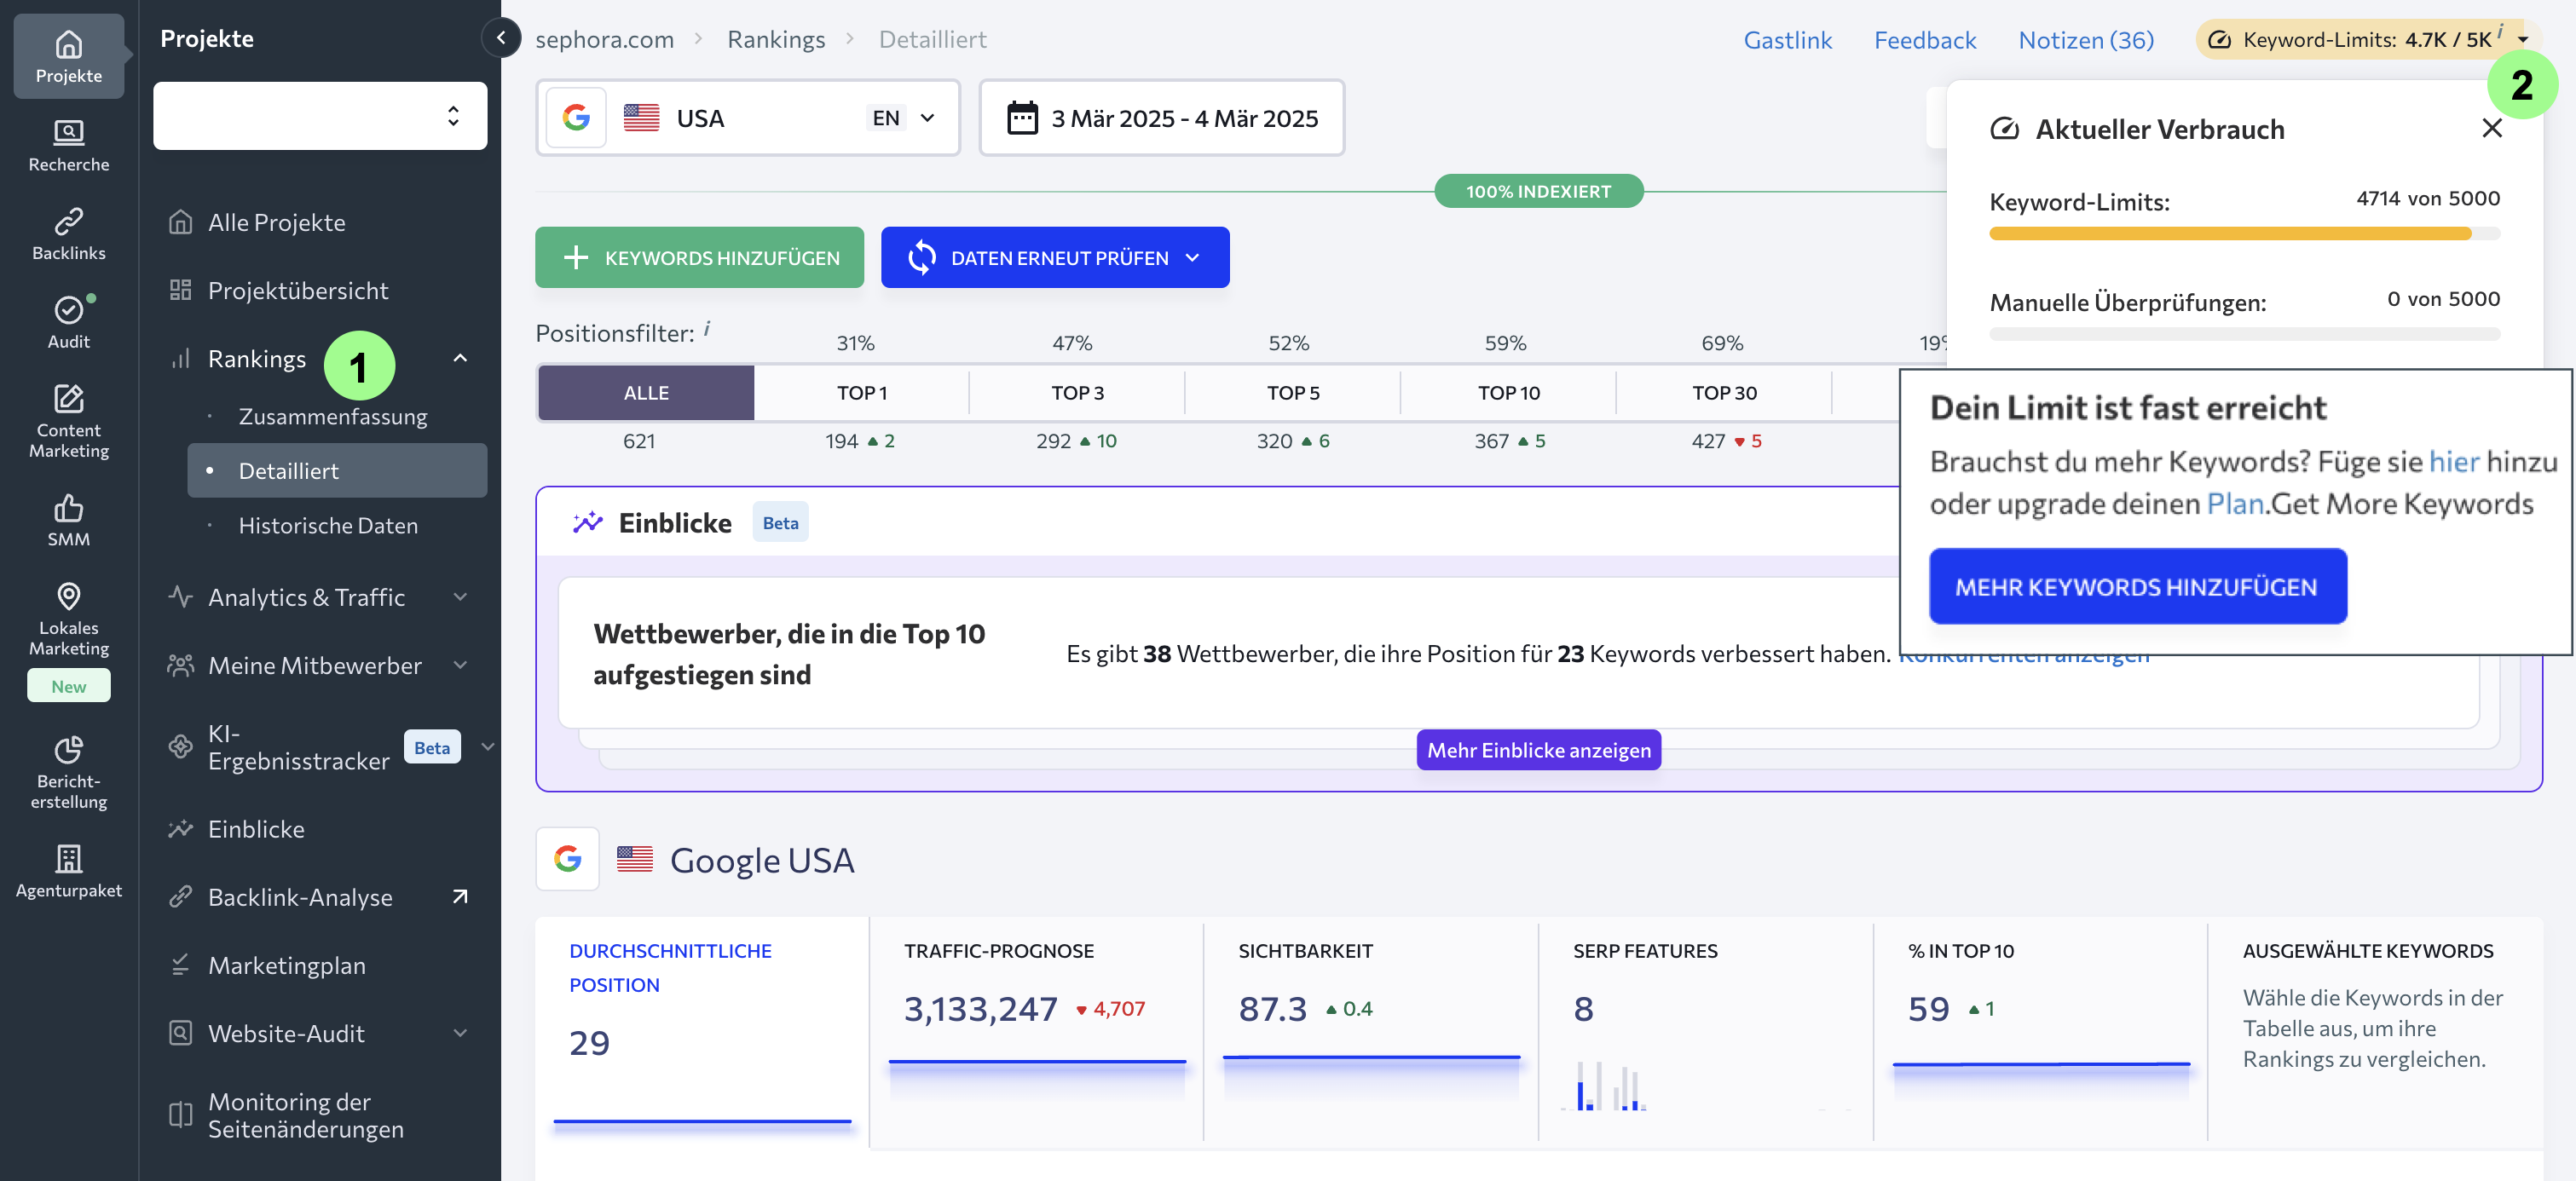2576x1181 pixels.
Task: Click the Projektübersicht grid icon
Action: [180, 289]
